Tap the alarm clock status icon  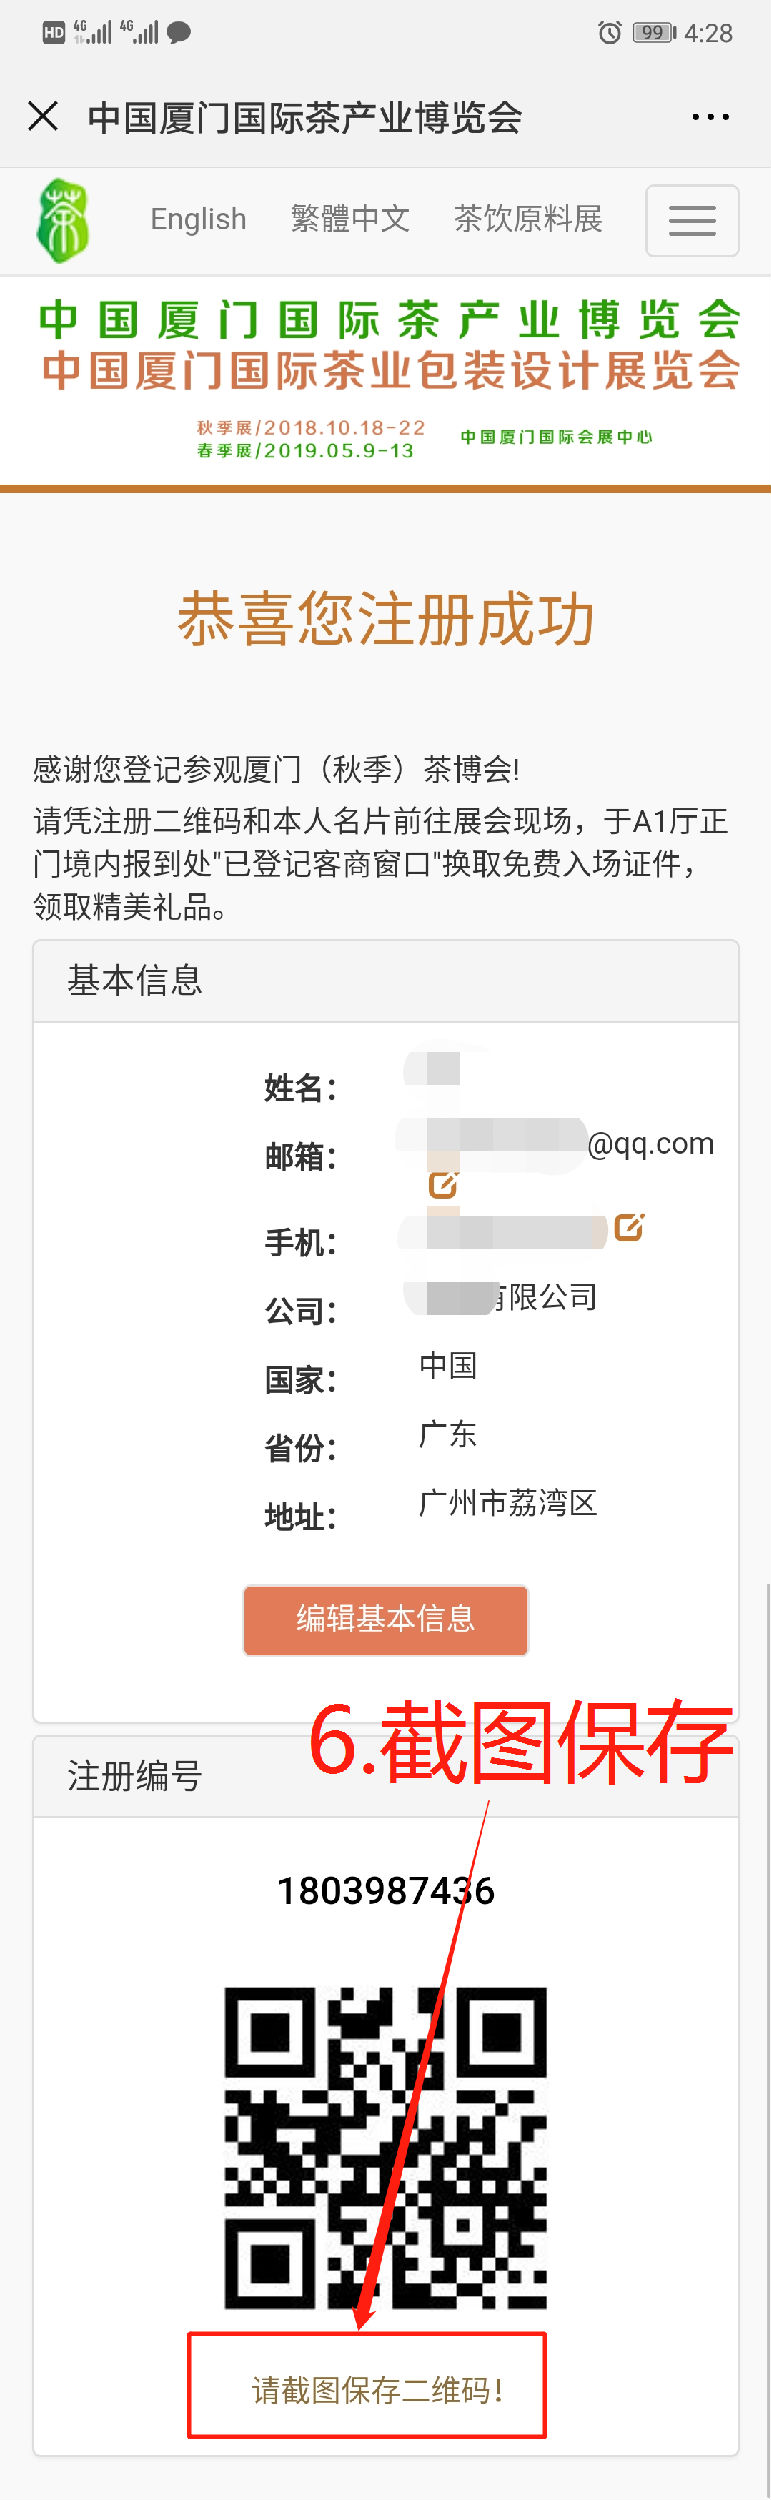[x=609, y=33]
